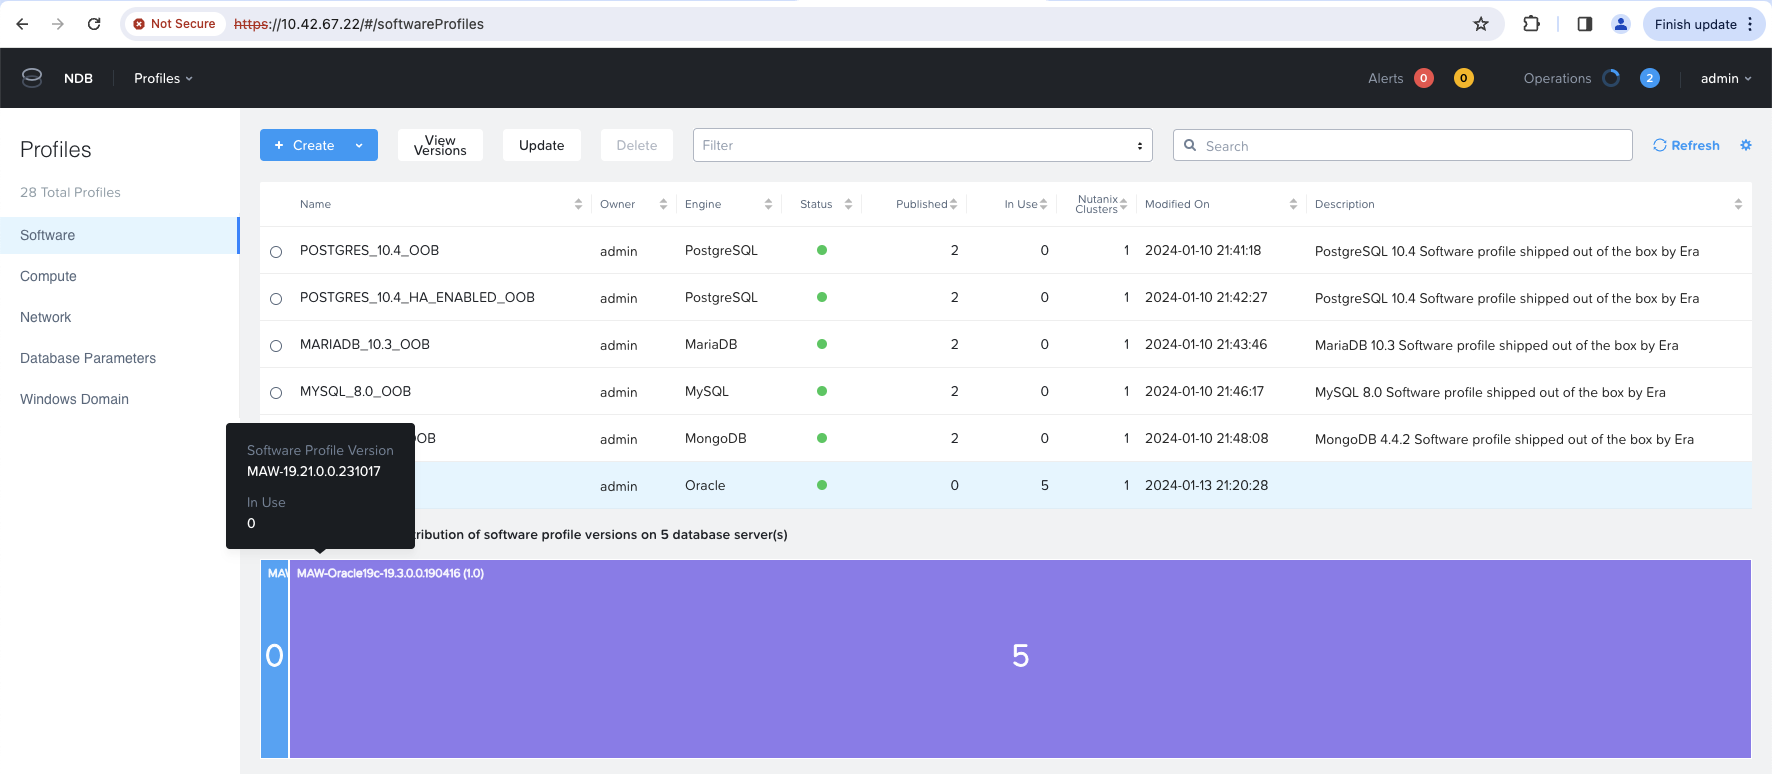The image size is (1772, 774).
Task: Click the Refresh link
Action: [1686, 145]
